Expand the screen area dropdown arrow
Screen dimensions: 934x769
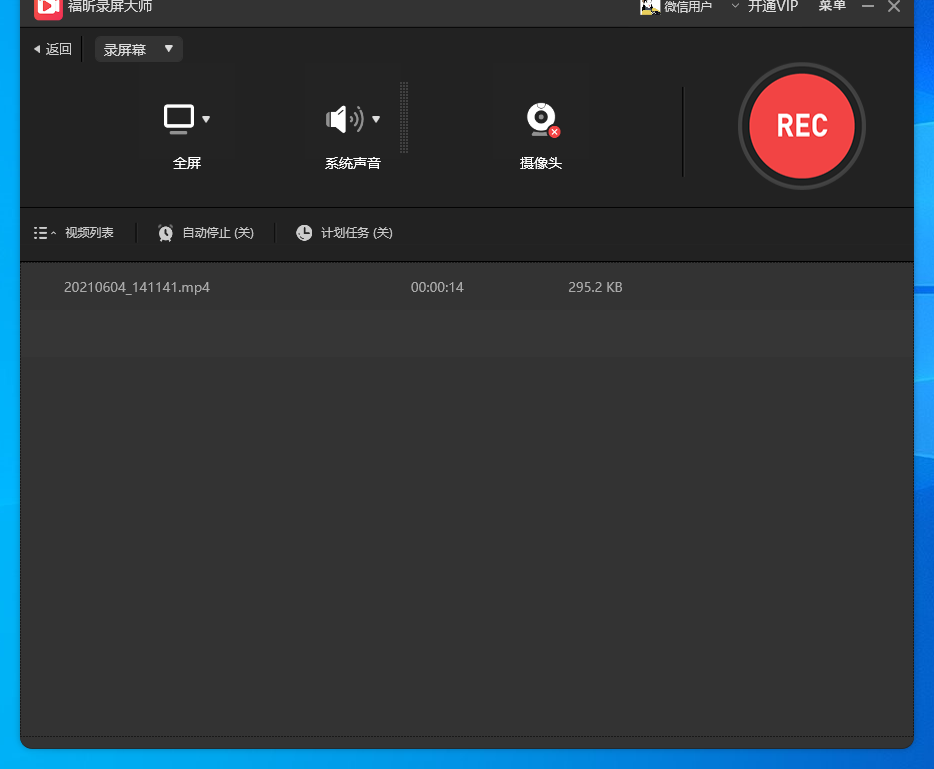(x=206, y=120)
